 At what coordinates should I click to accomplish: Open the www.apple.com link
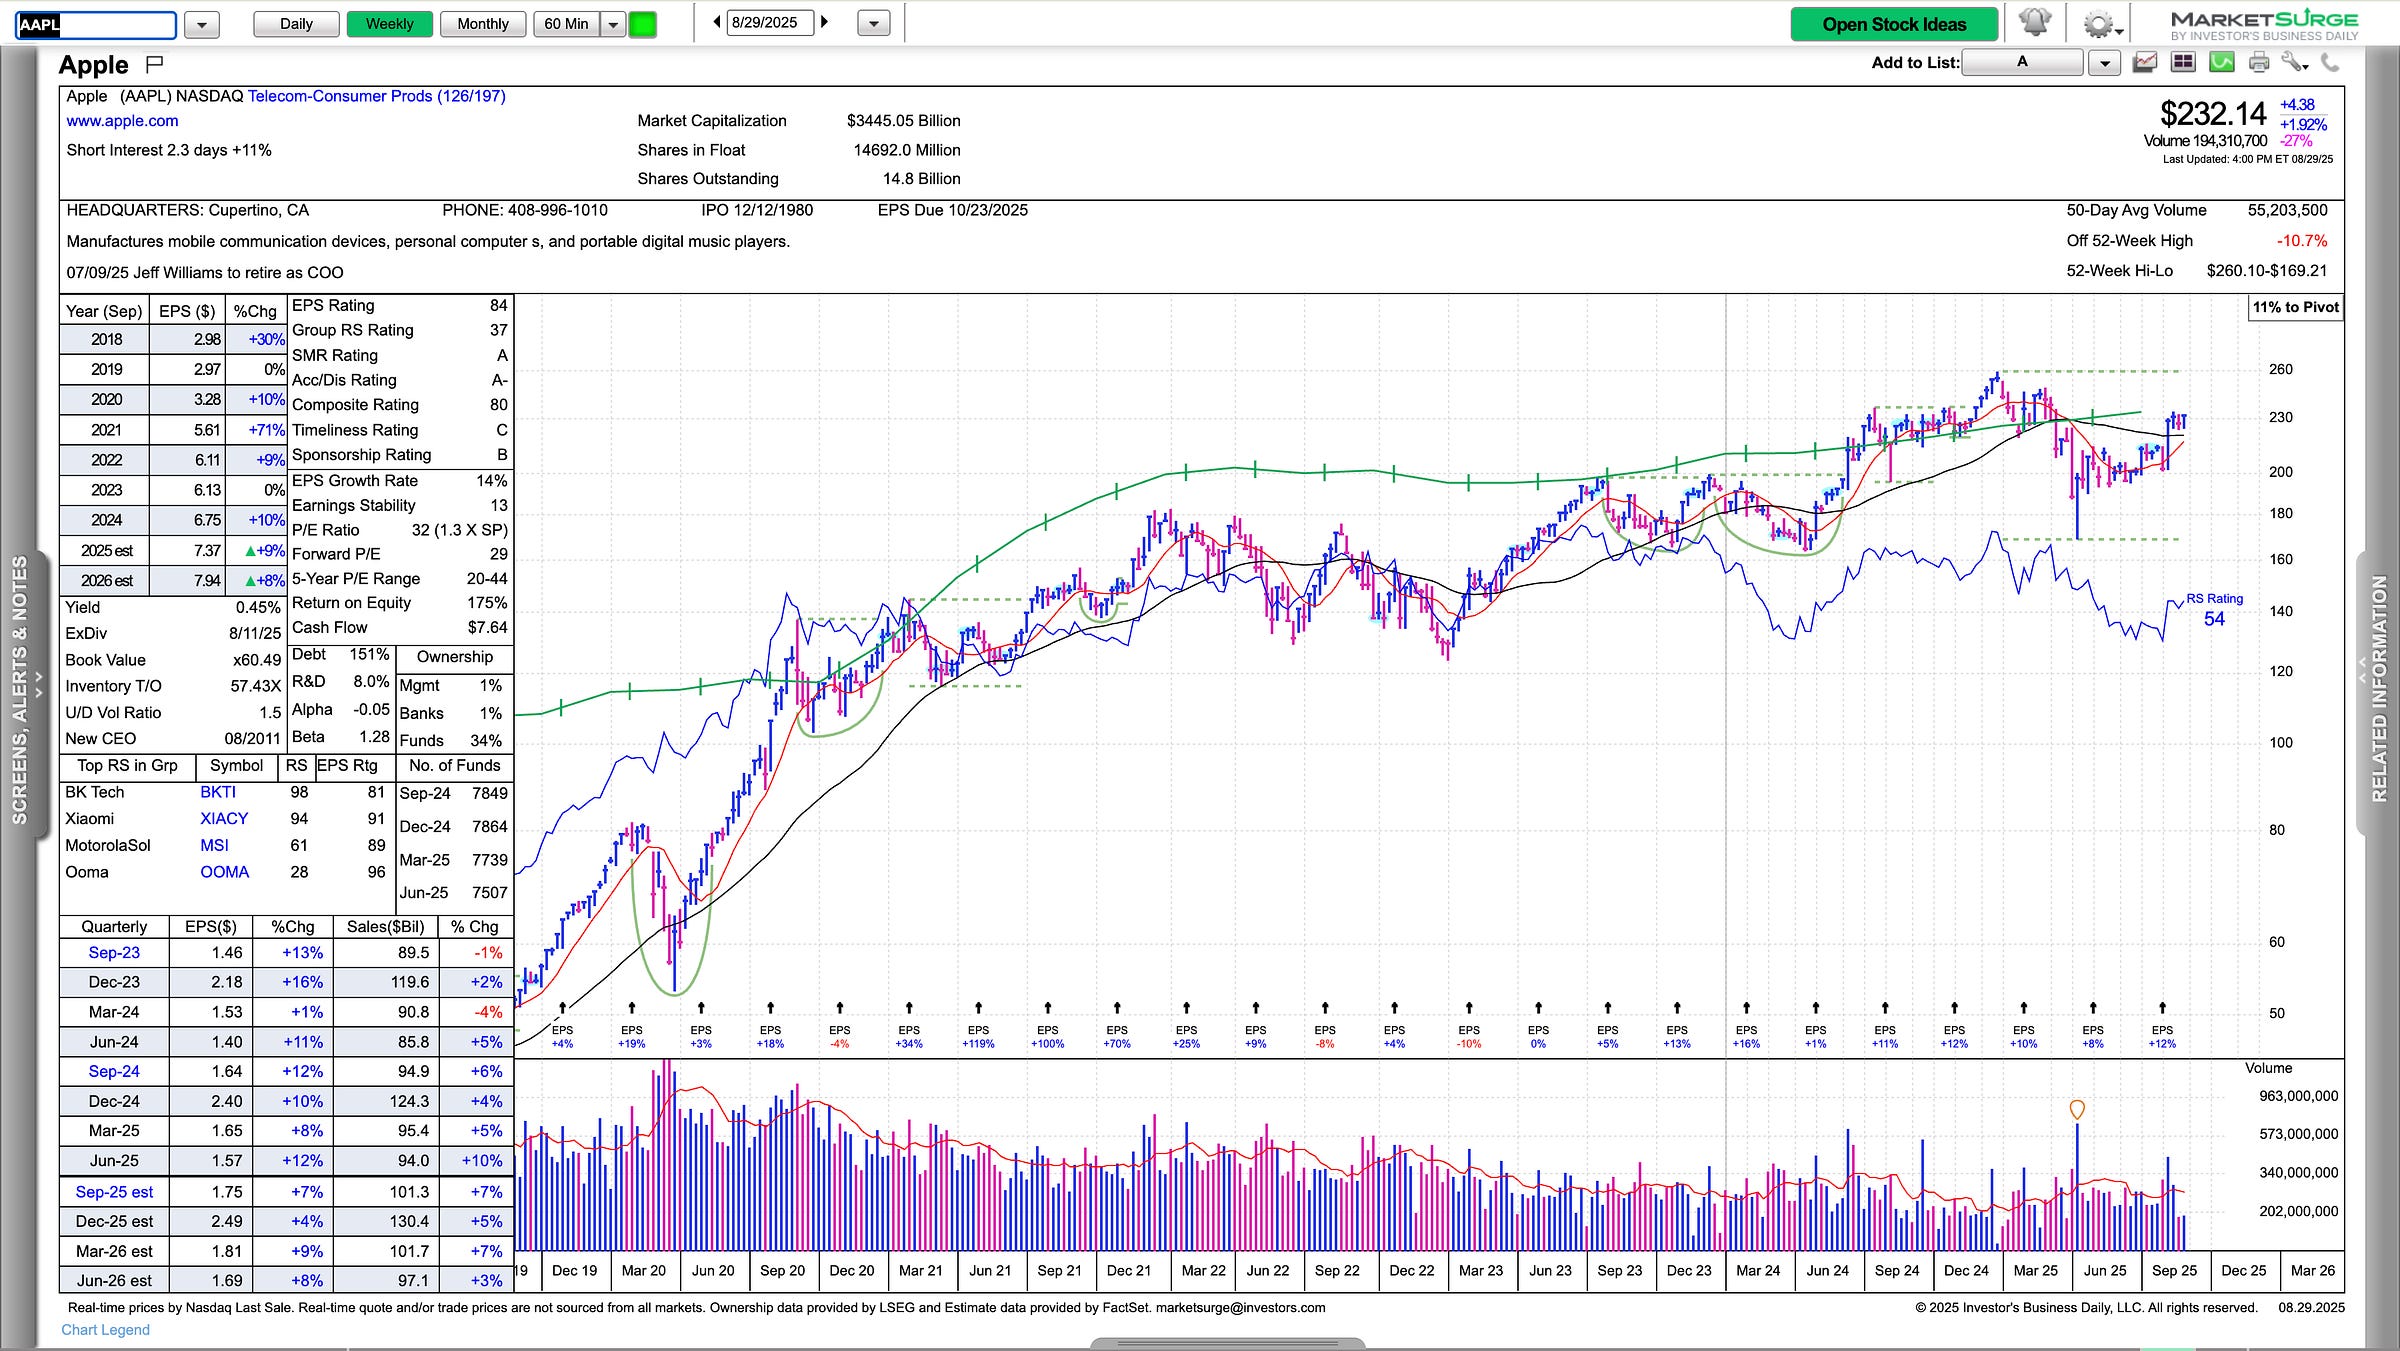pos(122,121)
